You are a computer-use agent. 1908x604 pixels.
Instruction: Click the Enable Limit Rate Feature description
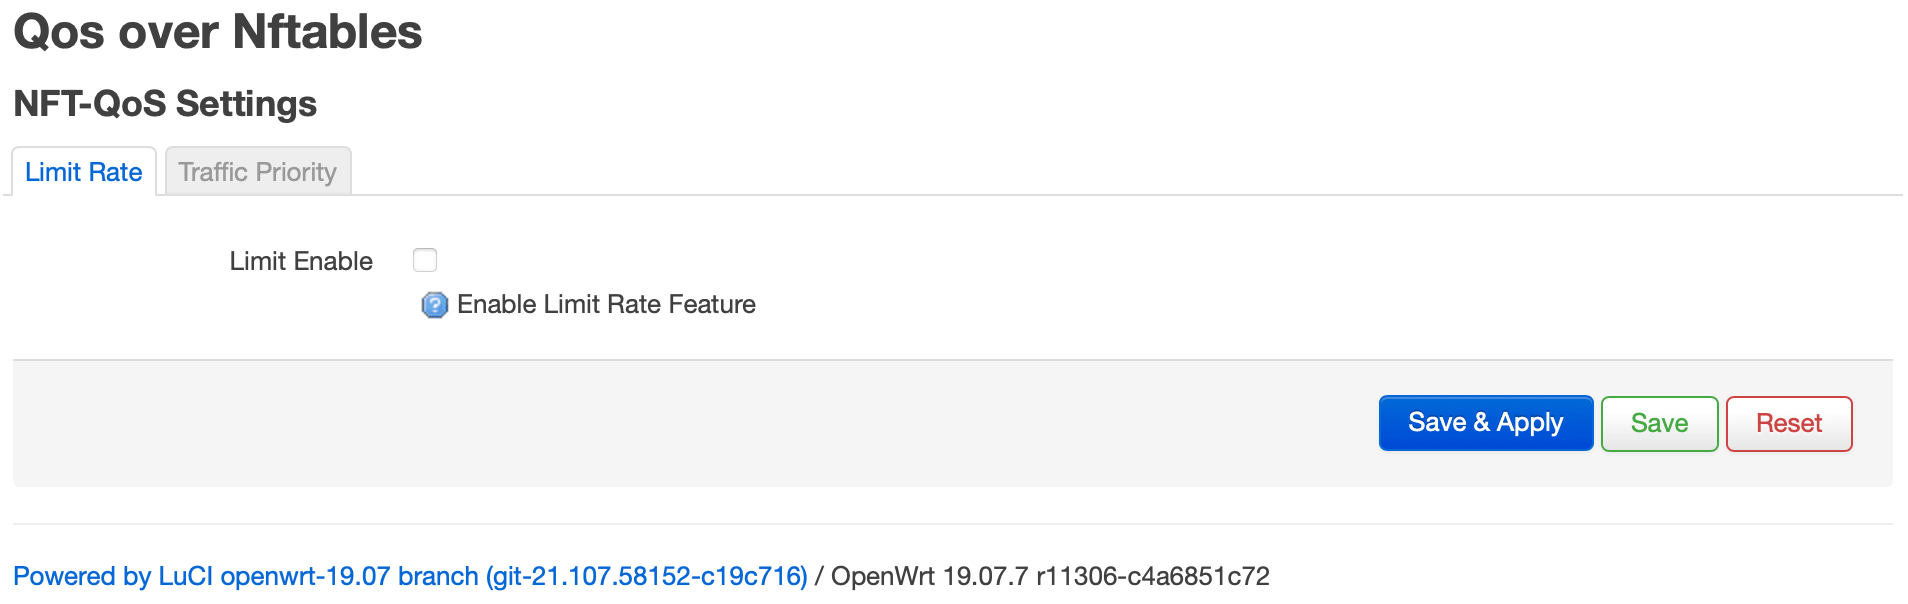(606, 304)
